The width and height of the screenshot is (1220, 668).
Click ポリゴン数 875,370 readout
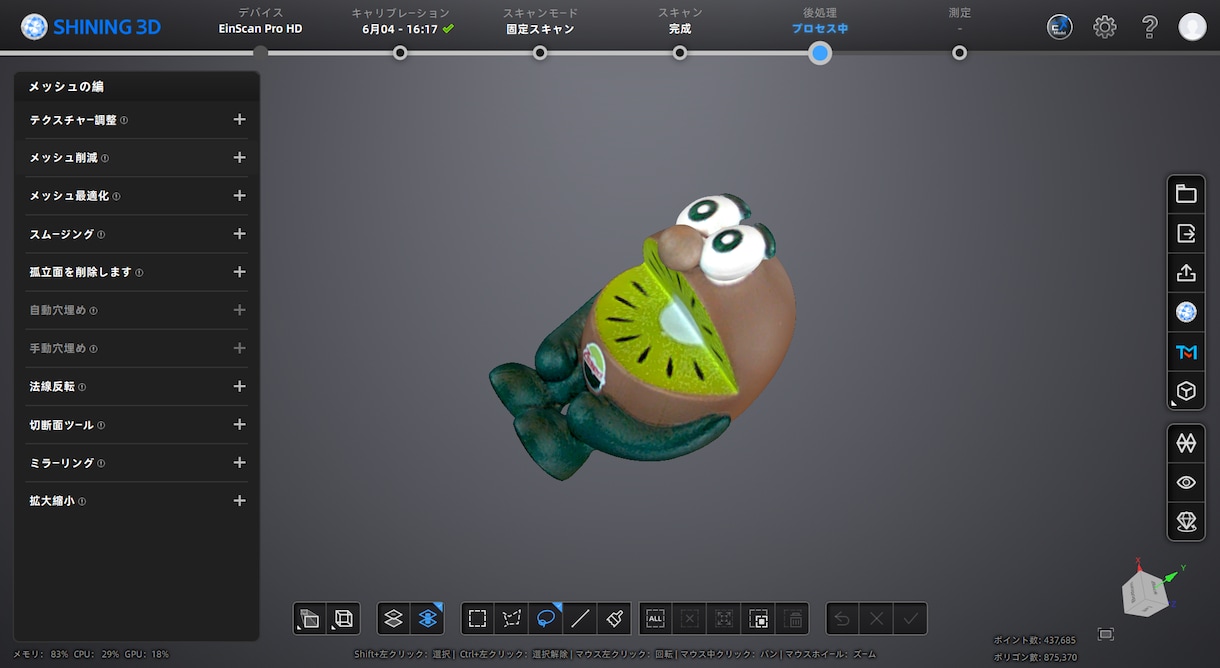click(1035, 657)
